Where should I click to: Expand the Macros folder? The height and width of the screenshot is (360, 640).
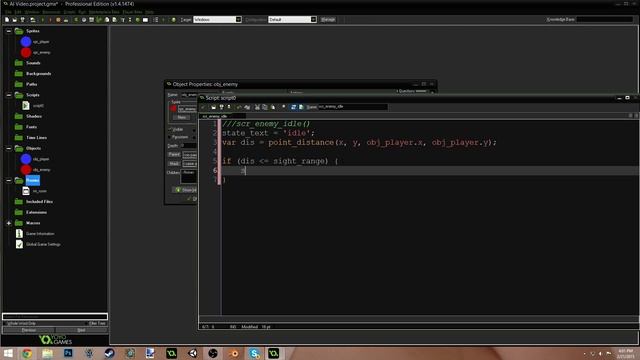(9, 223)
